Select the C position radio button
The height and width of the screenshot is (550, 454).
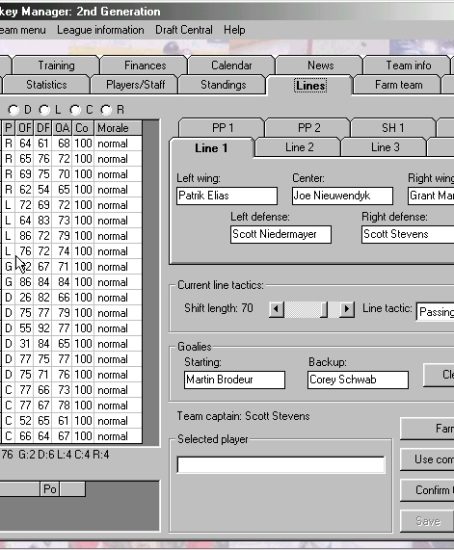[x=75, y=110]
